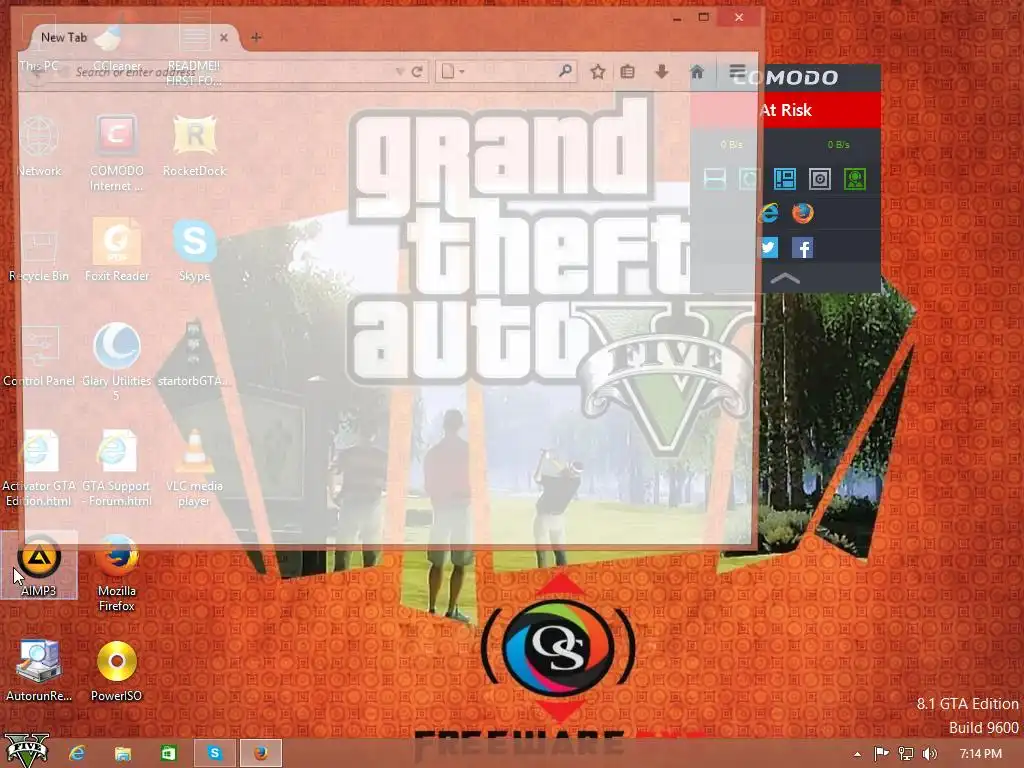Screen dimensions: 1024x768
Task: Bookmark this page with the star
Action: pyautogui.click(x=597, y=71)
